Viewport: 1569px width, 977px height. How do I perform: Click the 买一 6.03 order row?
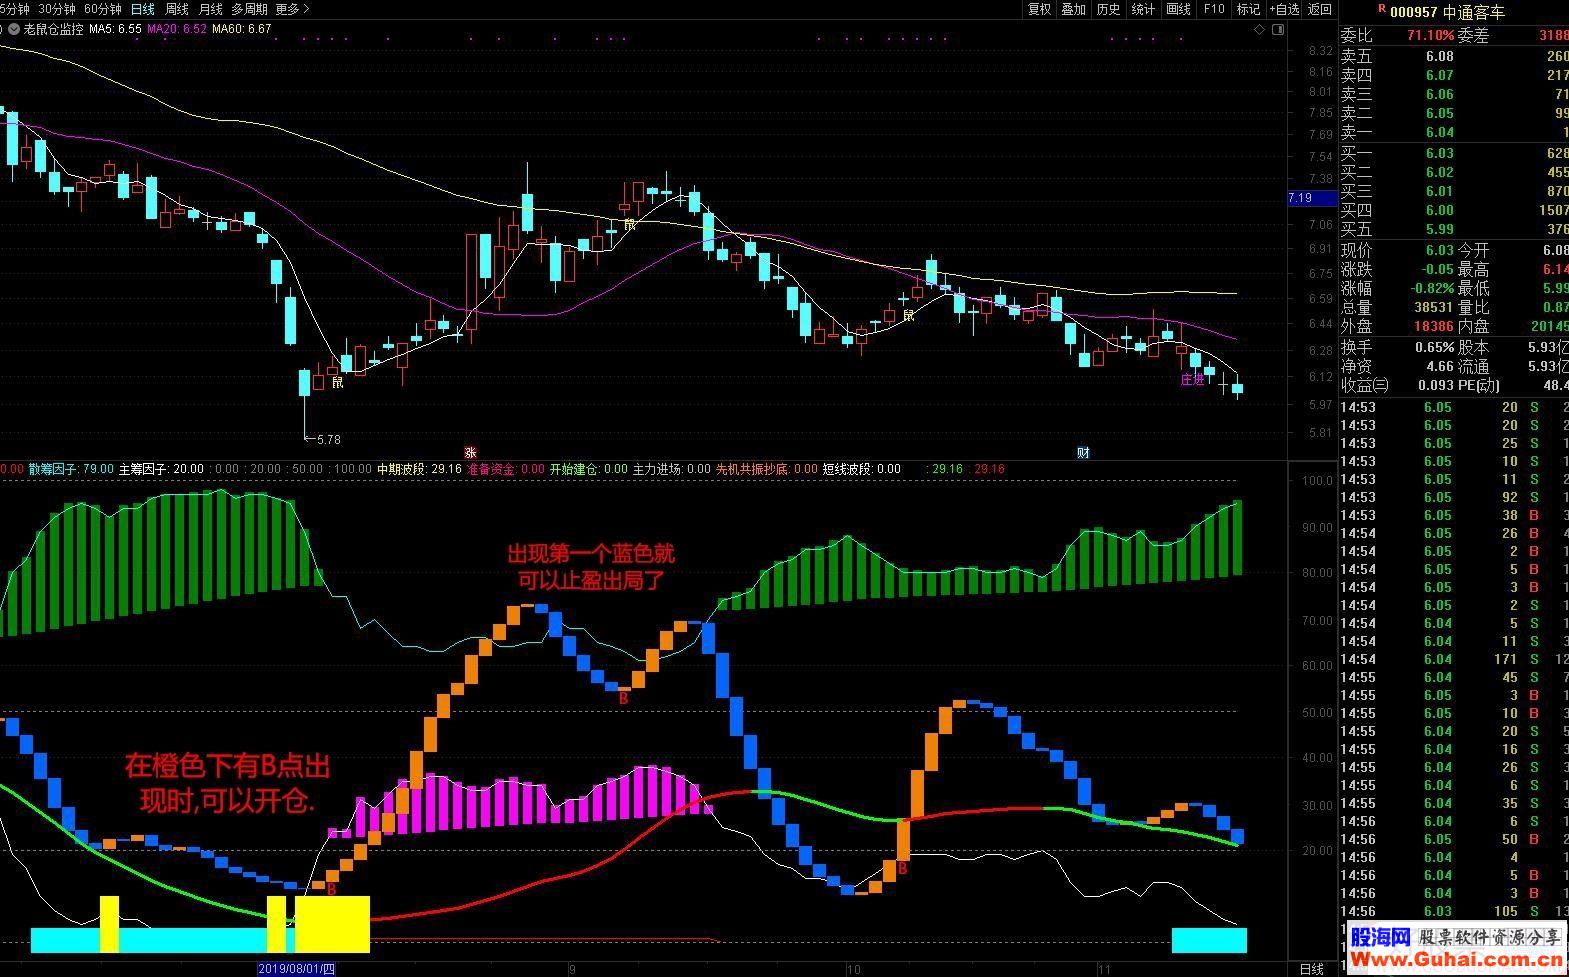click(x=1454, y=153)
